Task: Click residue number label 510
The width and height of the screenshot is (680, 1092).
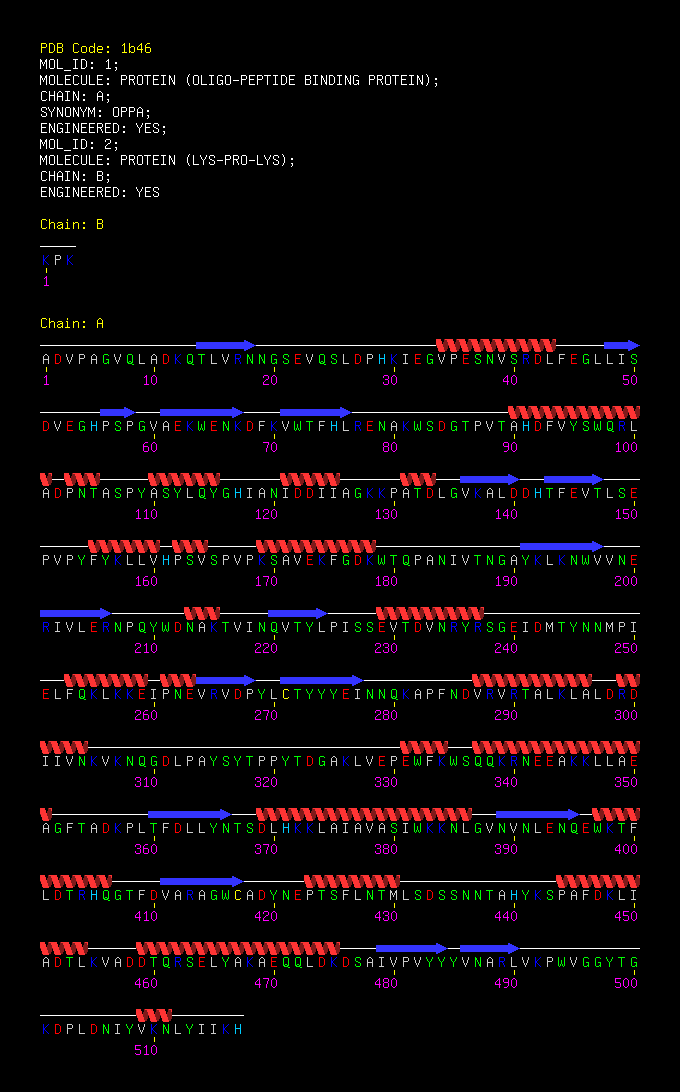Action: coord(146,1050)
